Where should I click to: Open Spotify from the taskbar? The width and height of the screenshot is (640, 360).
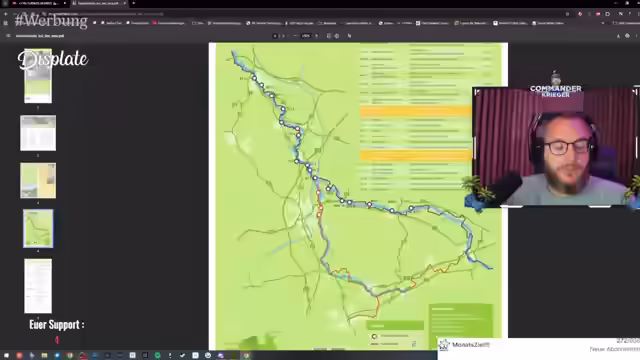pos(158,356)
